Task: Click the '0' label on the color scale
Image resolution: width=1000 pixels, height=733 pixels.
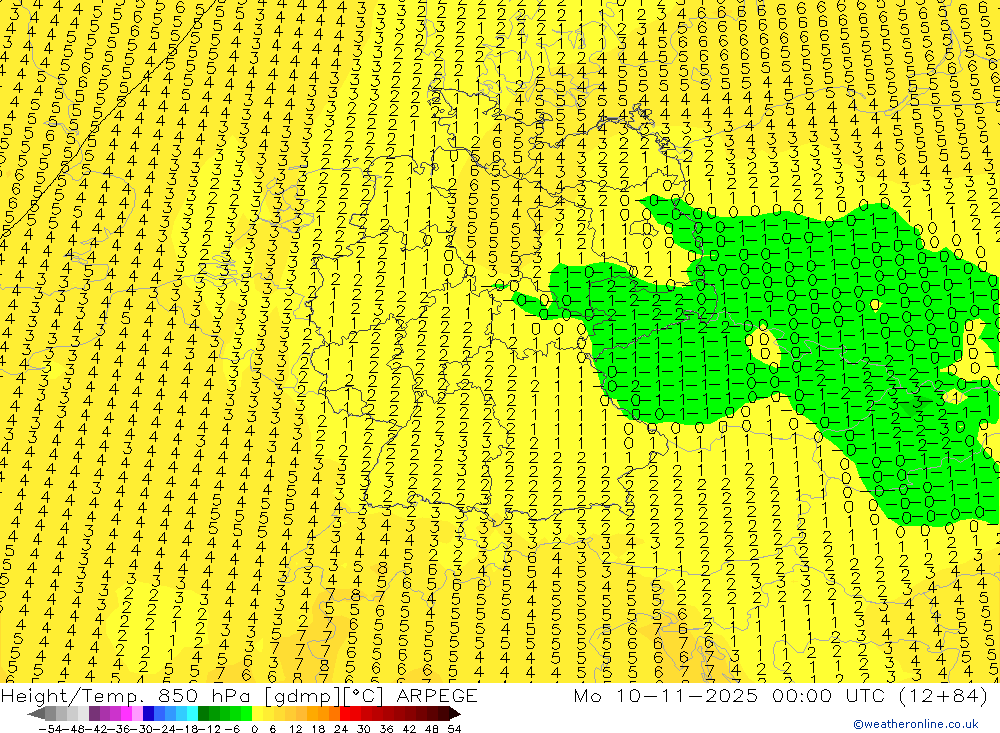Action: point(254,729)
